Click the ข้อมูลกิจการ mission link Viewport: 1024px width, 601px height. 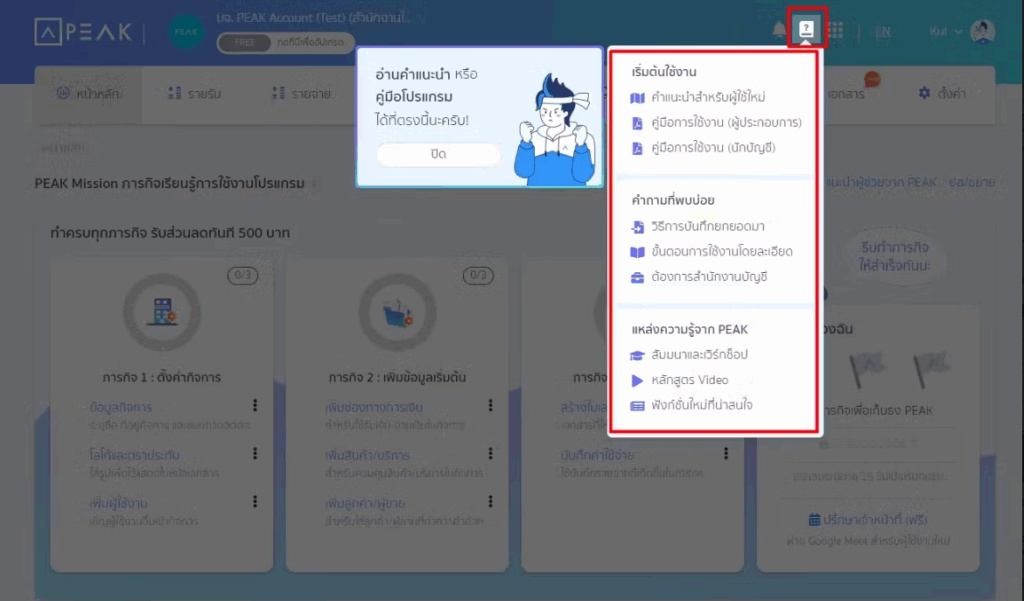point(121,407)
